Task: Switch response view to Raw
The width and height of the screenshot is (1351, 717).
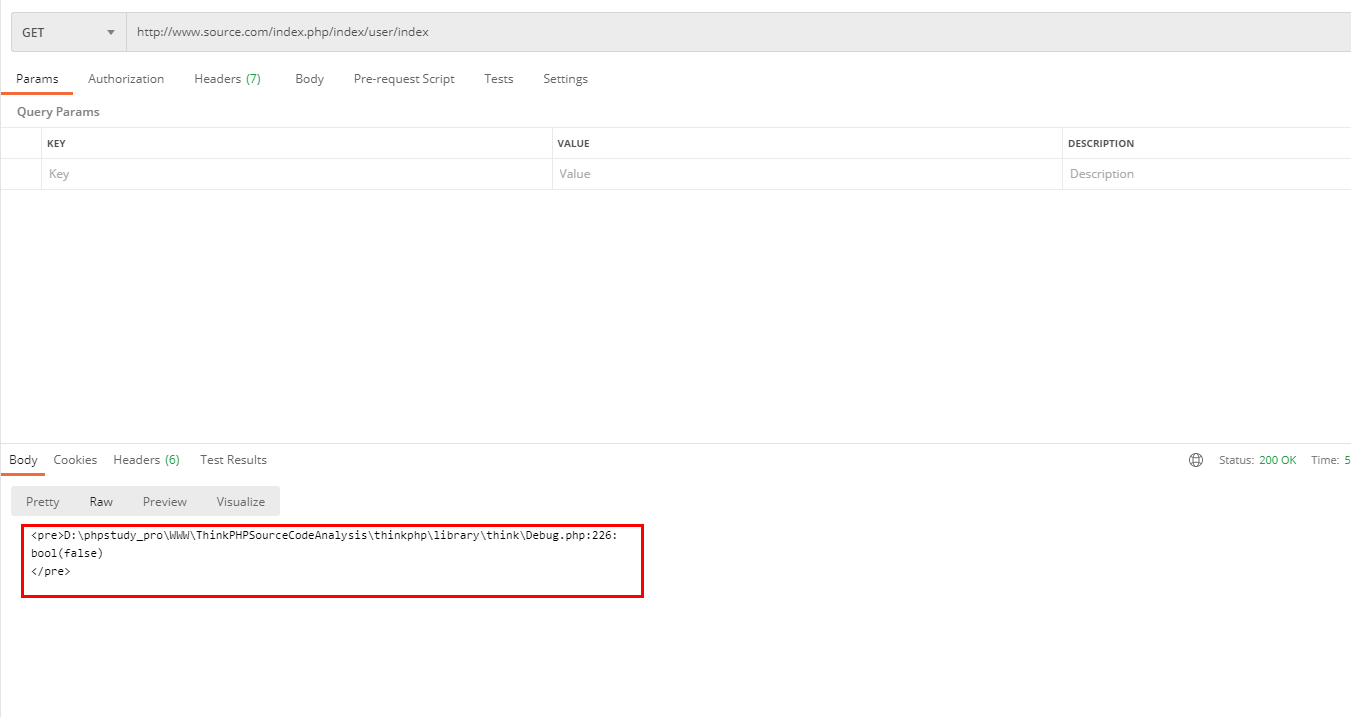Action: (101, 502)
